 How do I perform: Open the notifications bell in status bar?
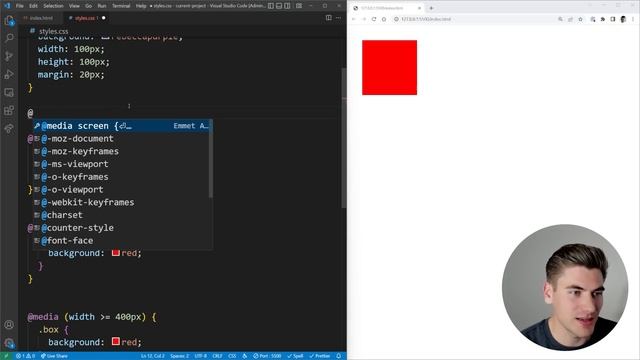coord(338,356)
